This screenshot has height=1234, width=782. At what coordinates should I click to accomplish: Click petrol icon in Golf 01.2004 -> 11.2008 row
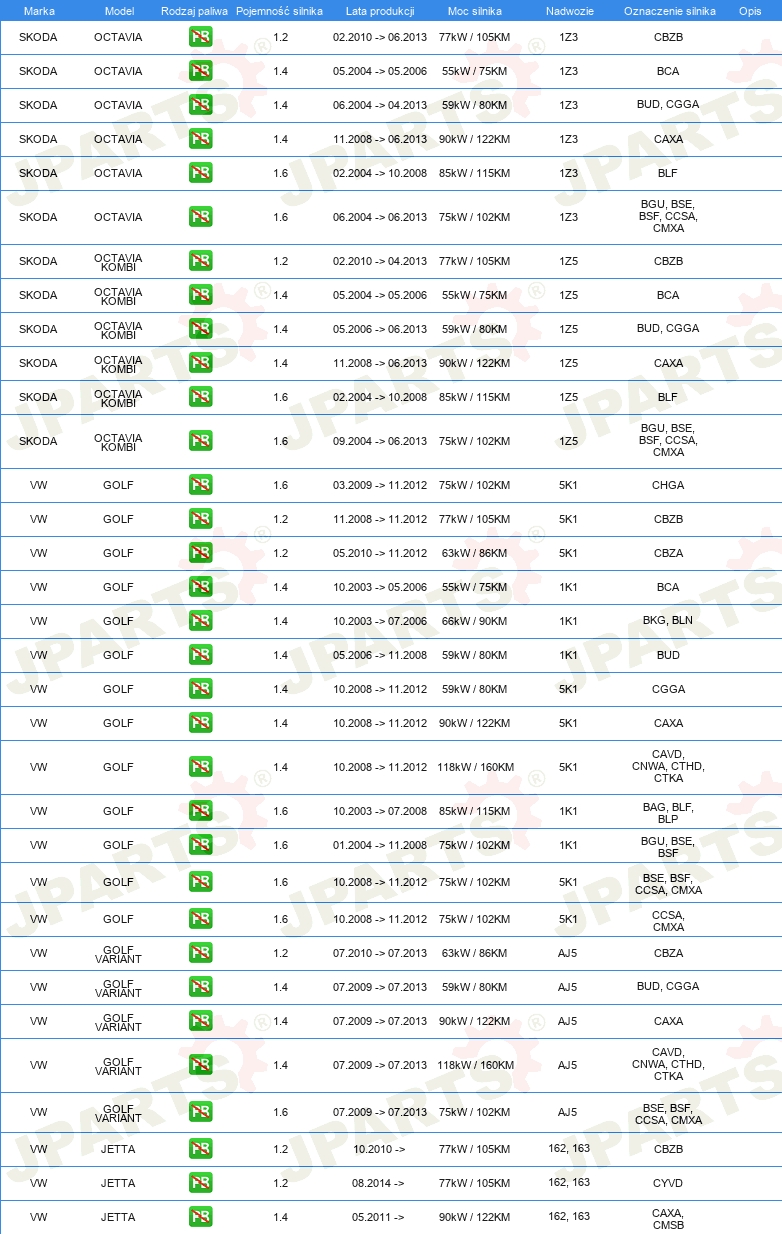[x=200, y=845]
